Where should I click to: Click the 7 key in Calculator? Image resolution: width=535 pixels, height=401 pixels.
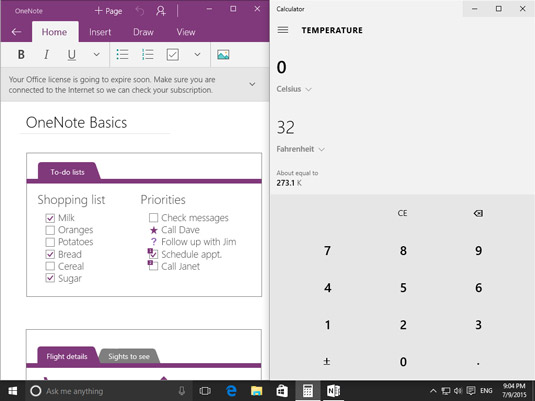pos(327,250)
